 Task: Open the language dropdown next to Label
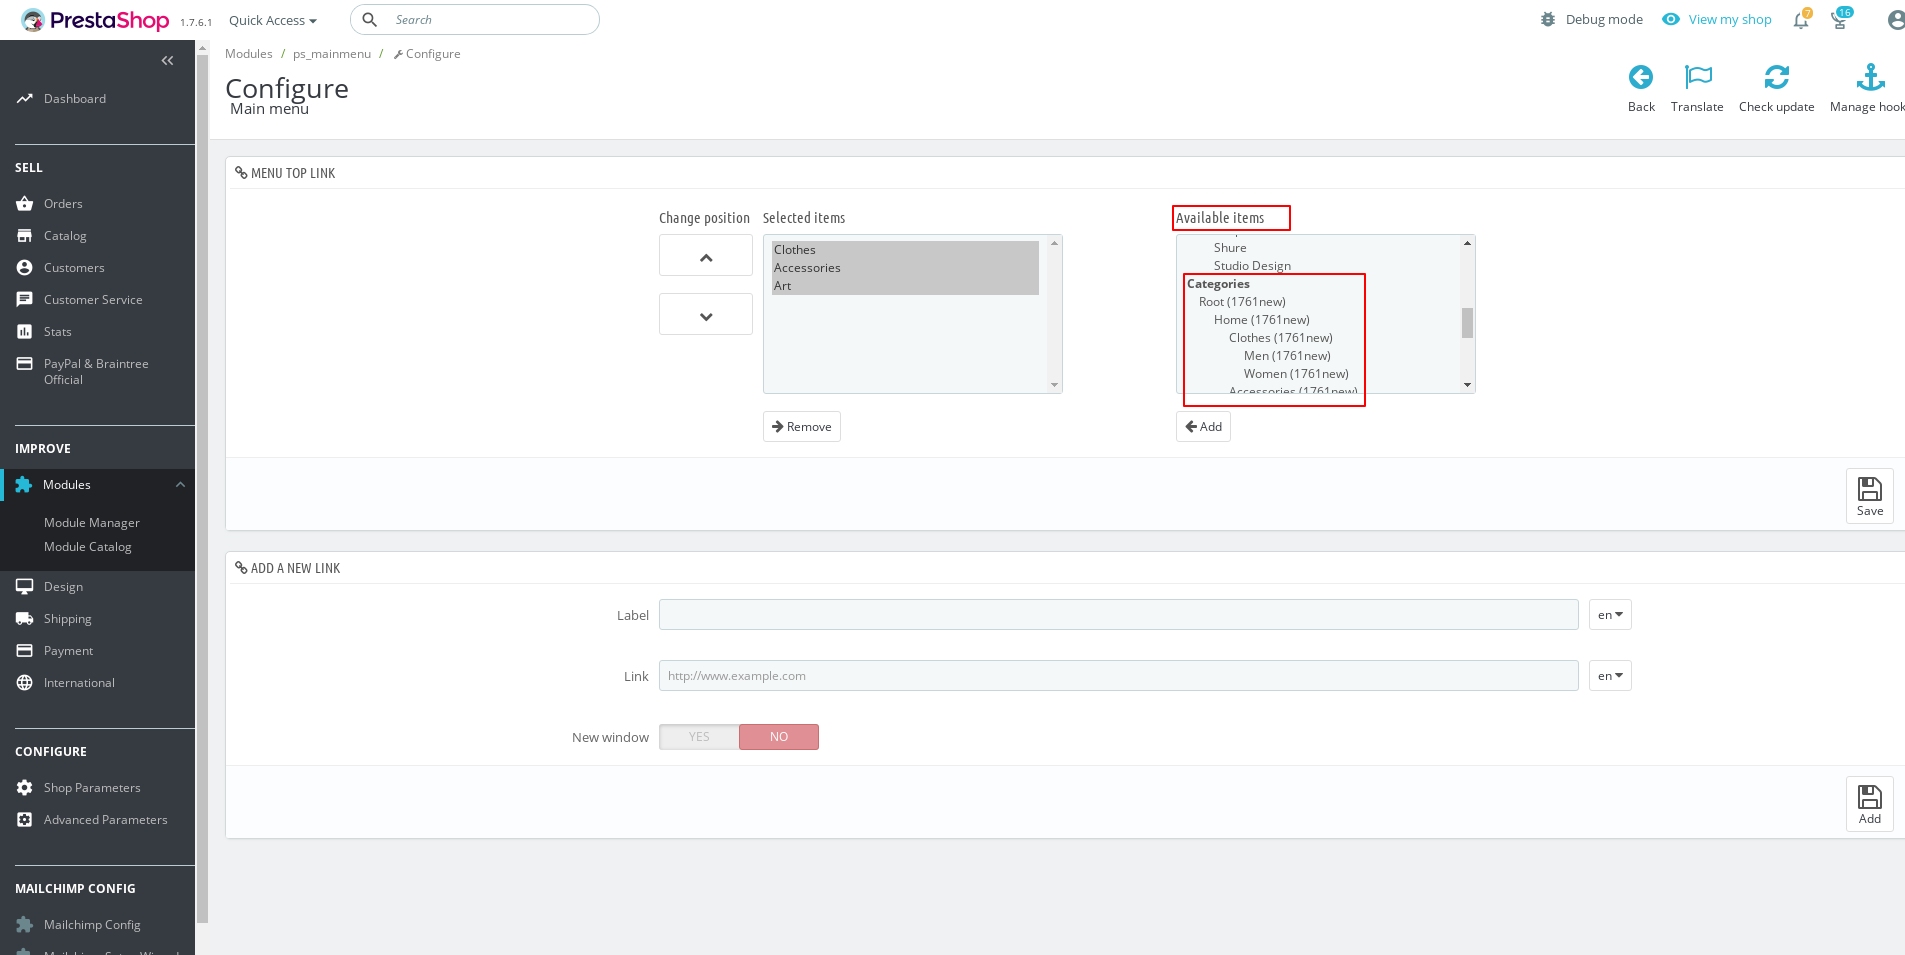tap(1609, 614)
